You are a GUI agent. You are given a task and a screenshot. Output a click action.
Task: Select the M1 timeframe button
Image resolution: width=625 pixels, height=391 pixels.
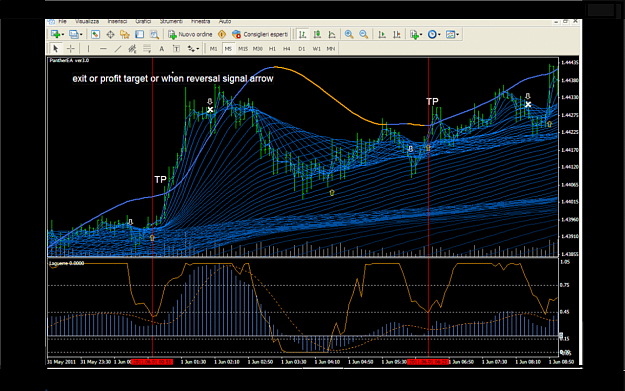(x=214, y=49)
